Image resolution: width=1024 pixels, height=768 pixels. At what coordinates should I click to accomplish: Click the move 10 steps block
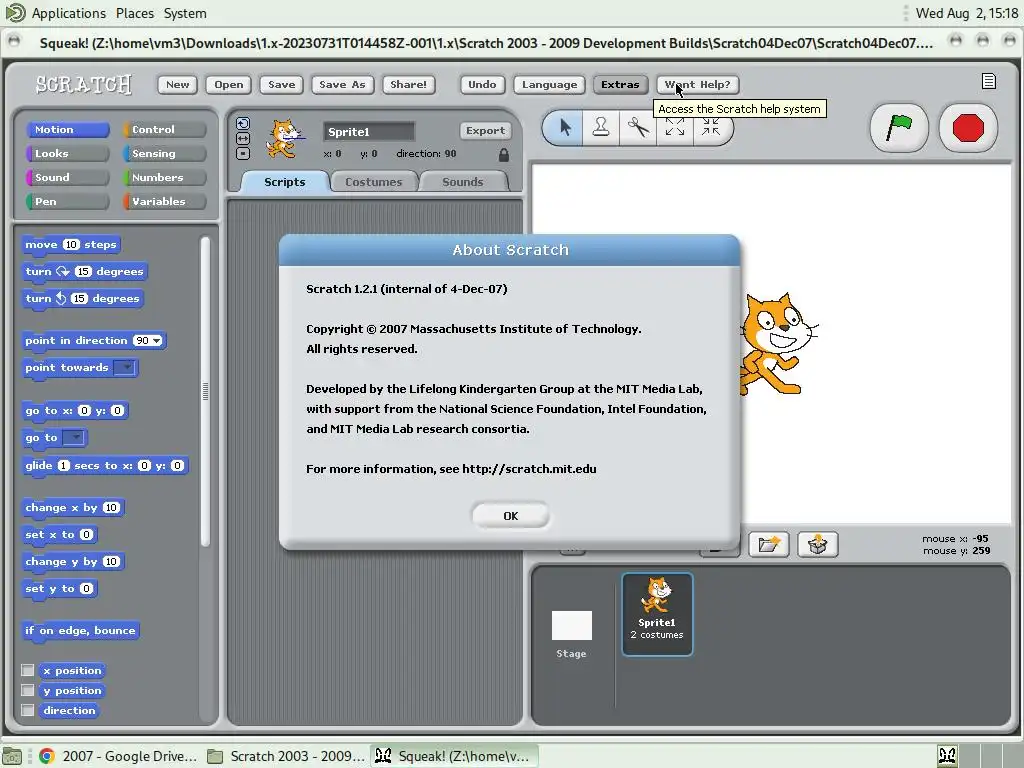click(x=71, y=245)
